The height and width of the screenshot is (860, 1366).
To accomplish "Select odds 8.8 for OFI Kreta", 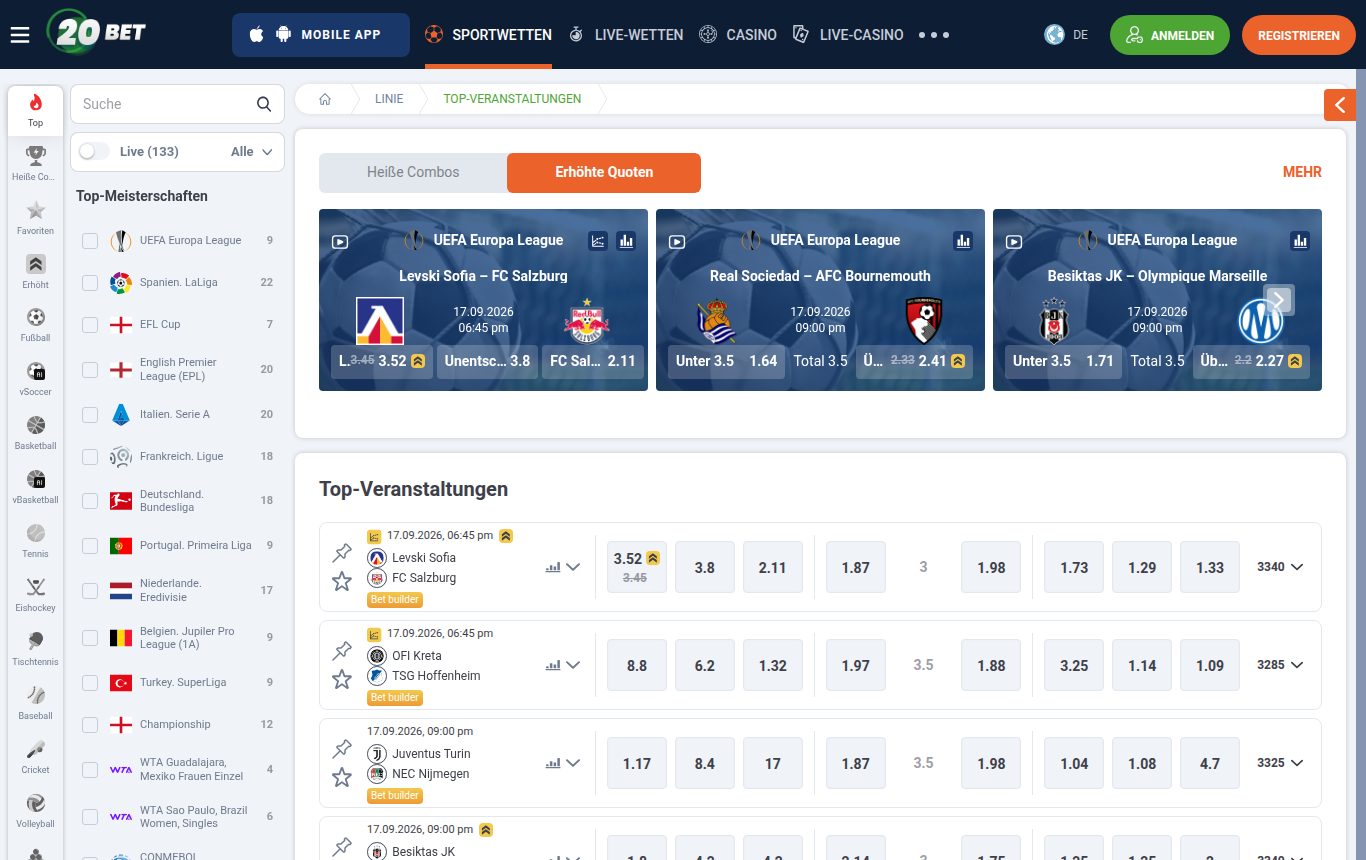I will pos(637,665).
